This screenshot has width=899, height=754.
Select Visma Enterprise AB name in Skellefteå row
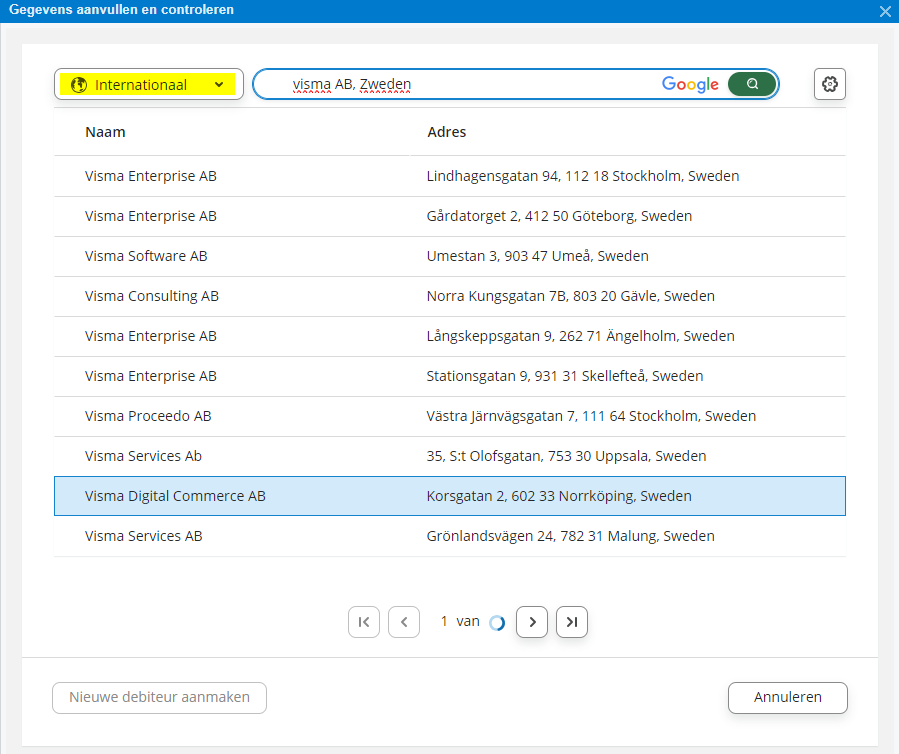(151, 376)
